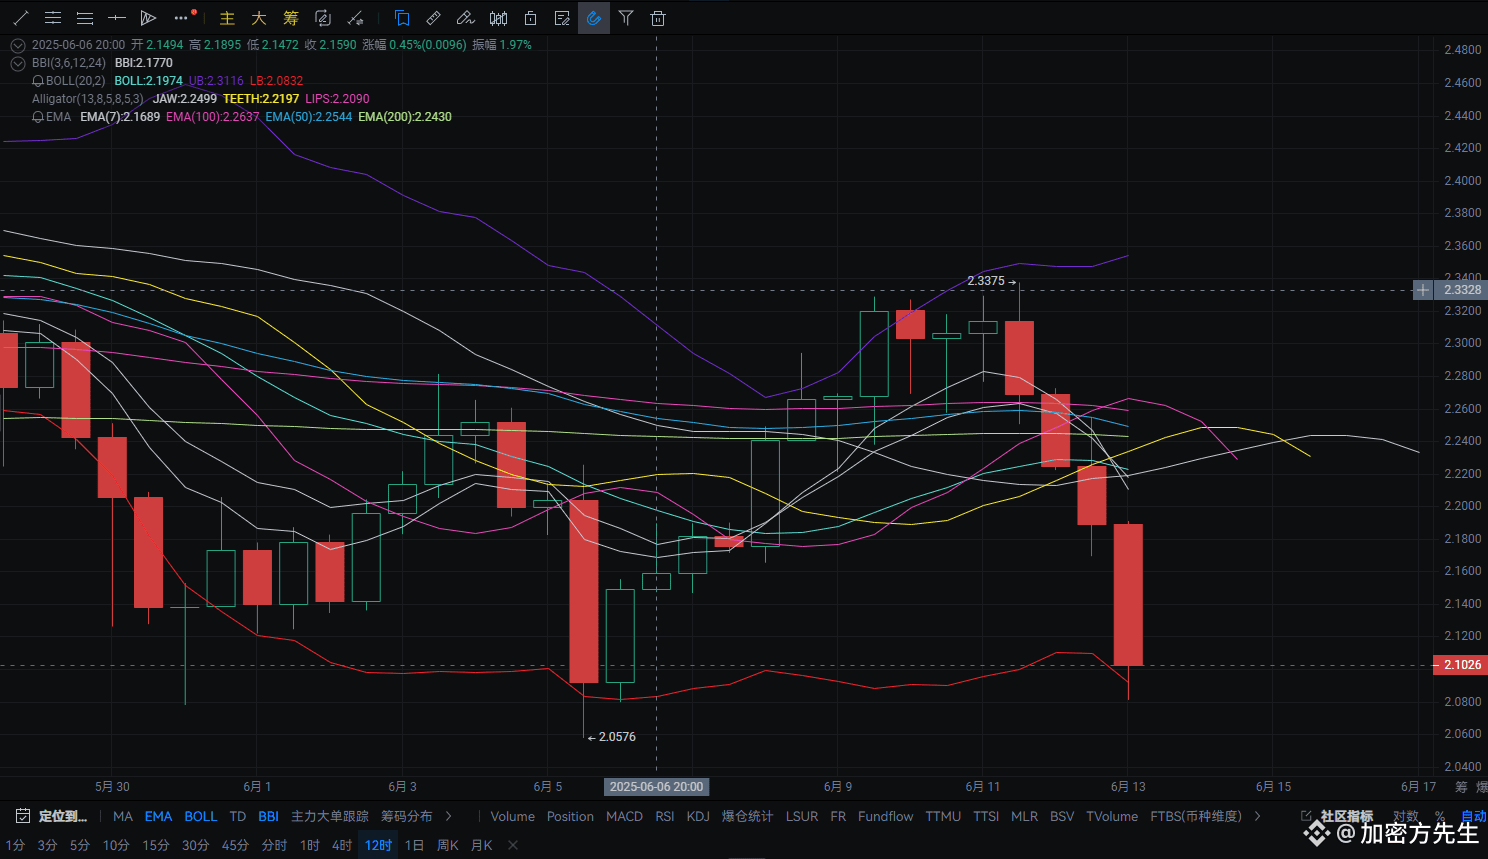Image resolution: width=1488 pixels, height=859 pixels.
Task: Switch to 15分 timeframe
Action: point(155,845)
